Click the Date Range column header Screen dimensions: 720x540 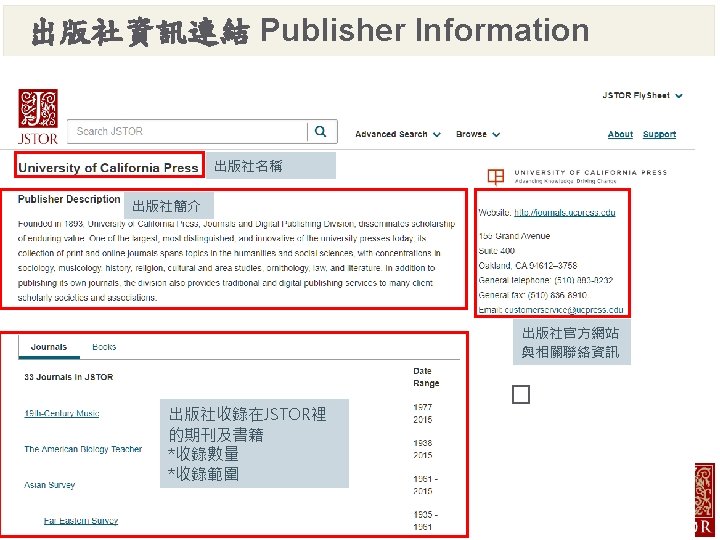point(426,377)
